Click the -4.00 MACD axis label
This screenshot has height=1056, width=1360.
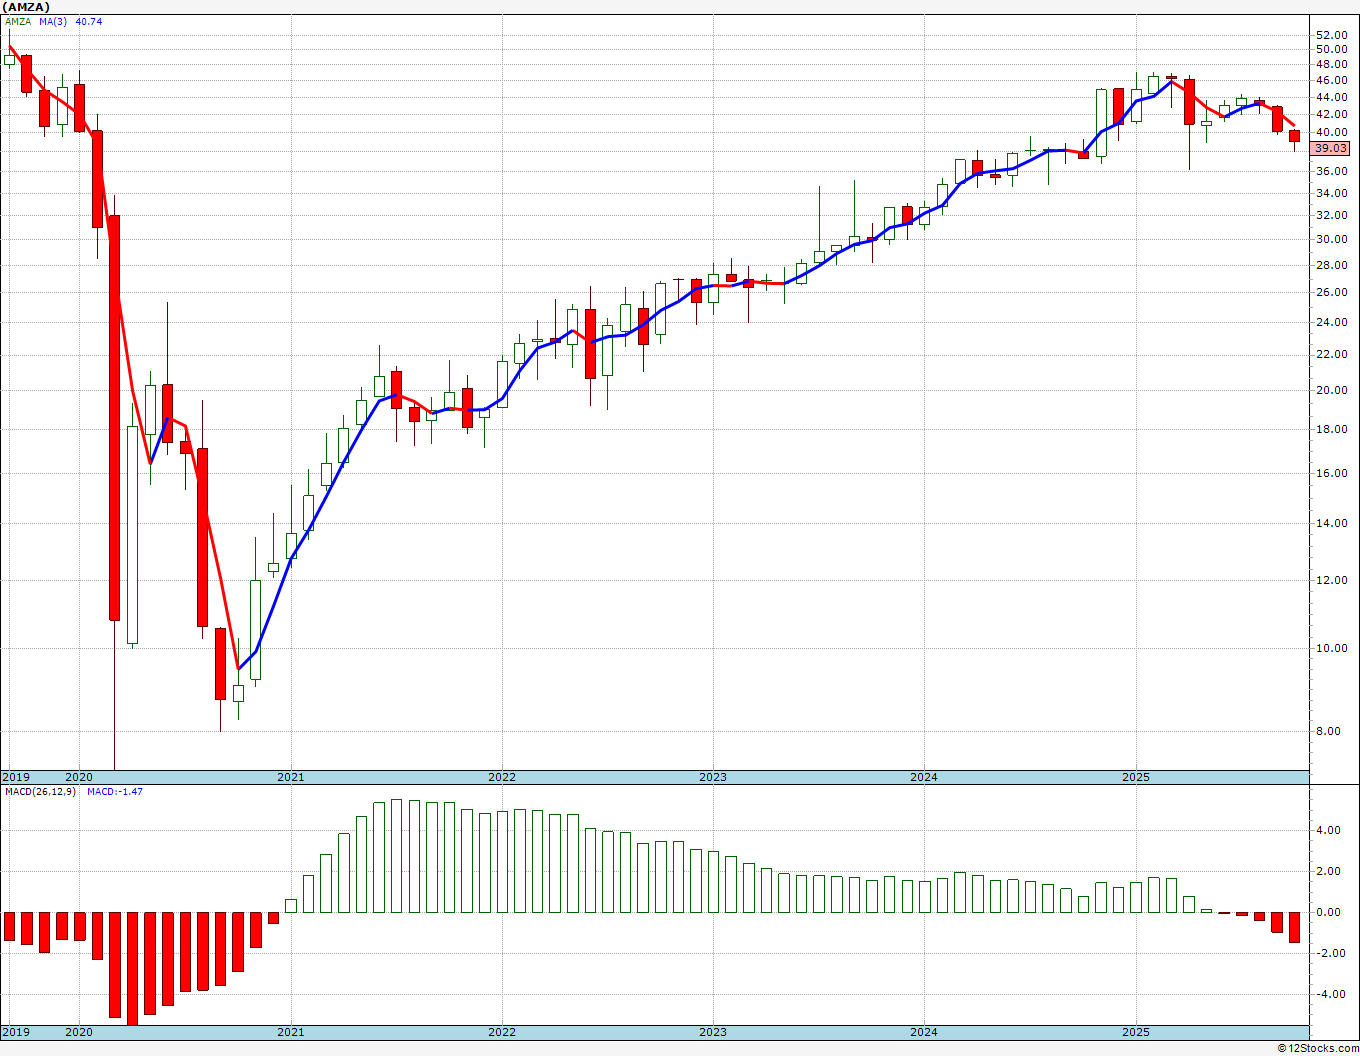1328,994
